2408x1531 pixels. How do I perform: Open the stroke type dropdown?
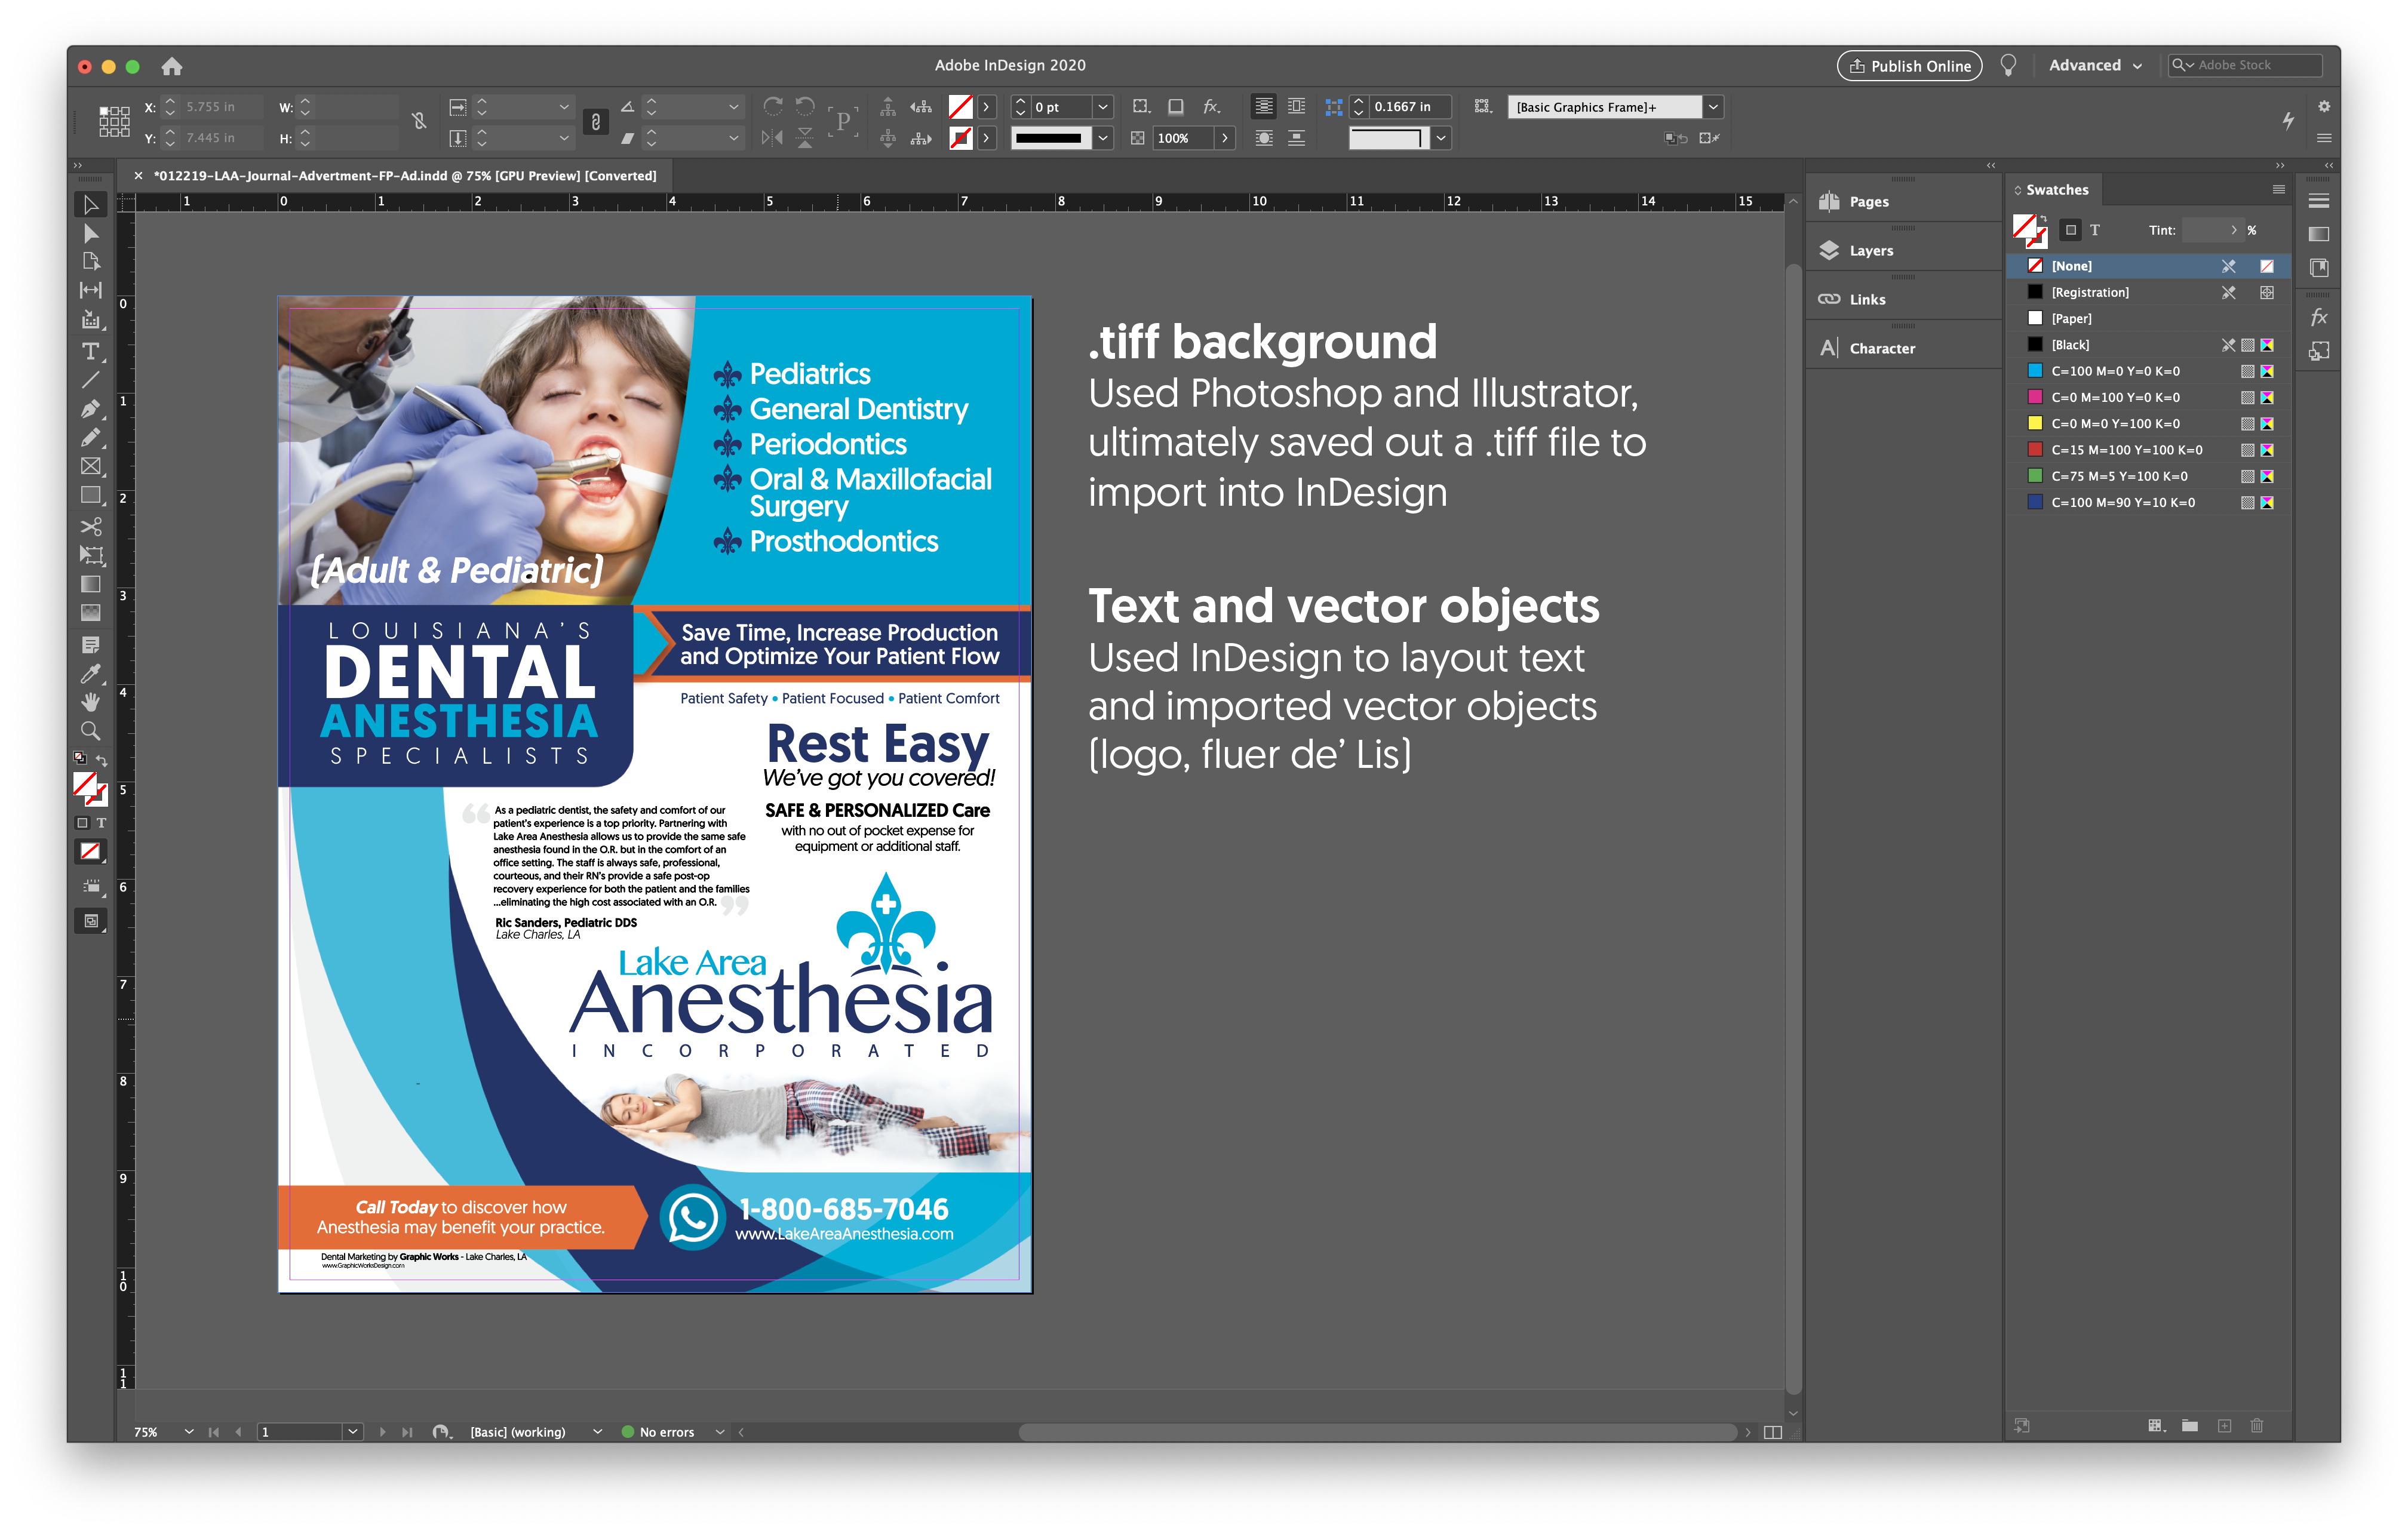(1103, 138)
